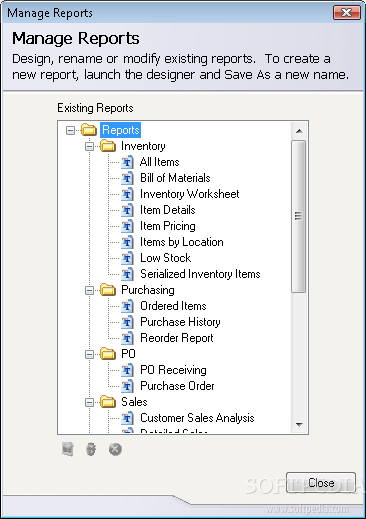The width and height of the screenshot is (366, 519).
Task: Select the Inventory Worksheet report icon
Action: pyautogui.click(x=127, y=194)
